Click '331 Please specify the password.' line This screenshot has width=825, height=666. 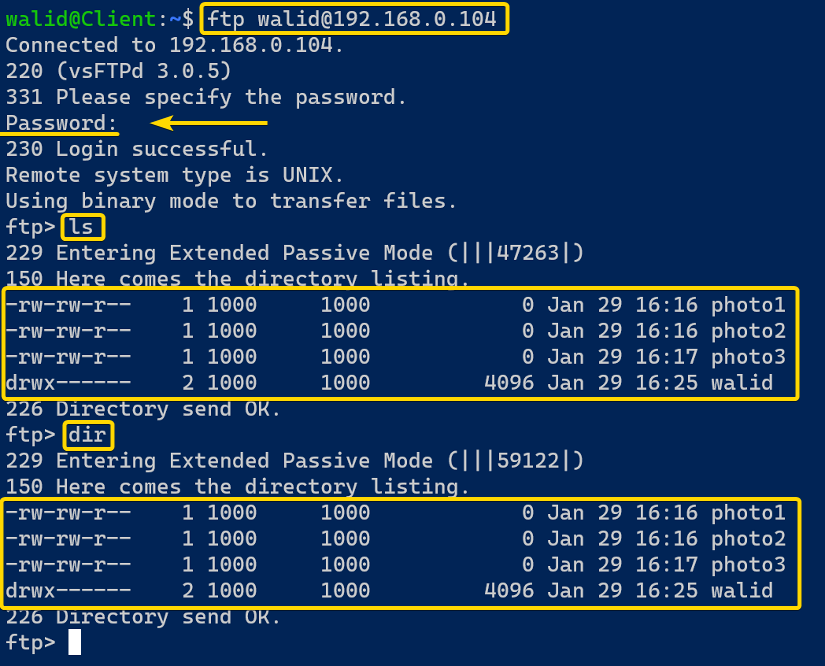click(206, 97)
